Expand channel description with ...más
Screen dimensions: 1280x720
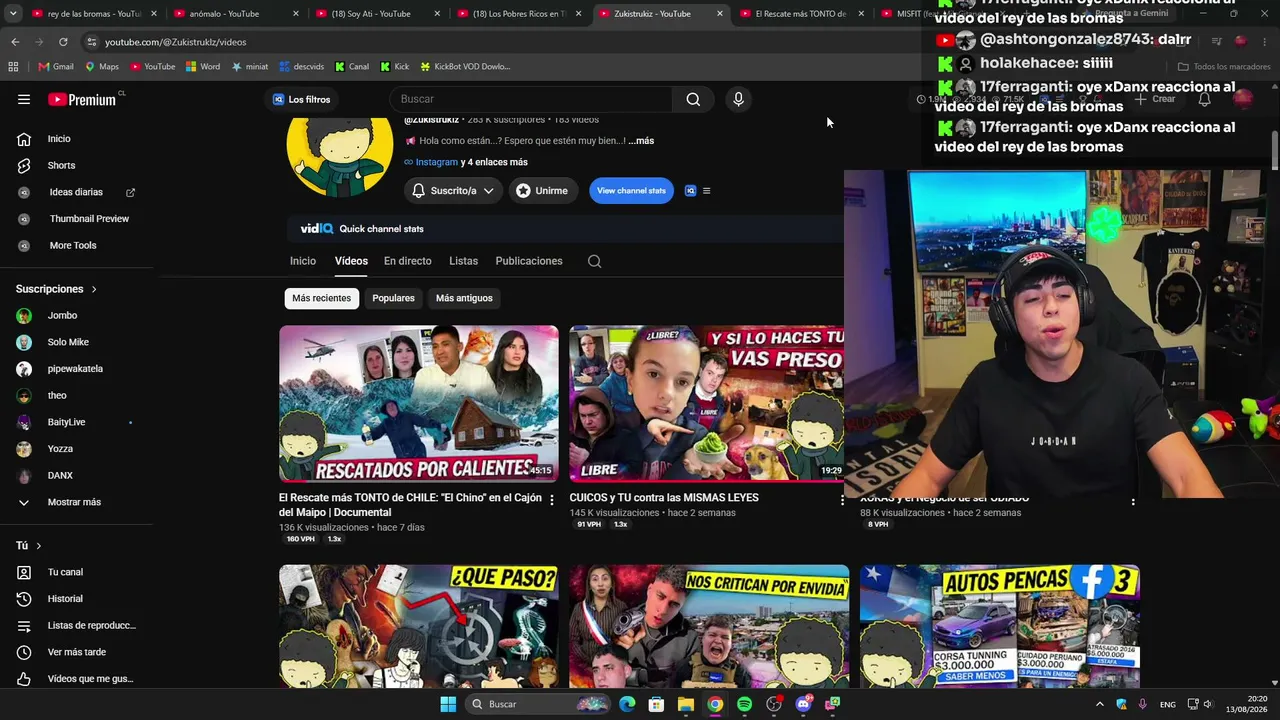641,141
